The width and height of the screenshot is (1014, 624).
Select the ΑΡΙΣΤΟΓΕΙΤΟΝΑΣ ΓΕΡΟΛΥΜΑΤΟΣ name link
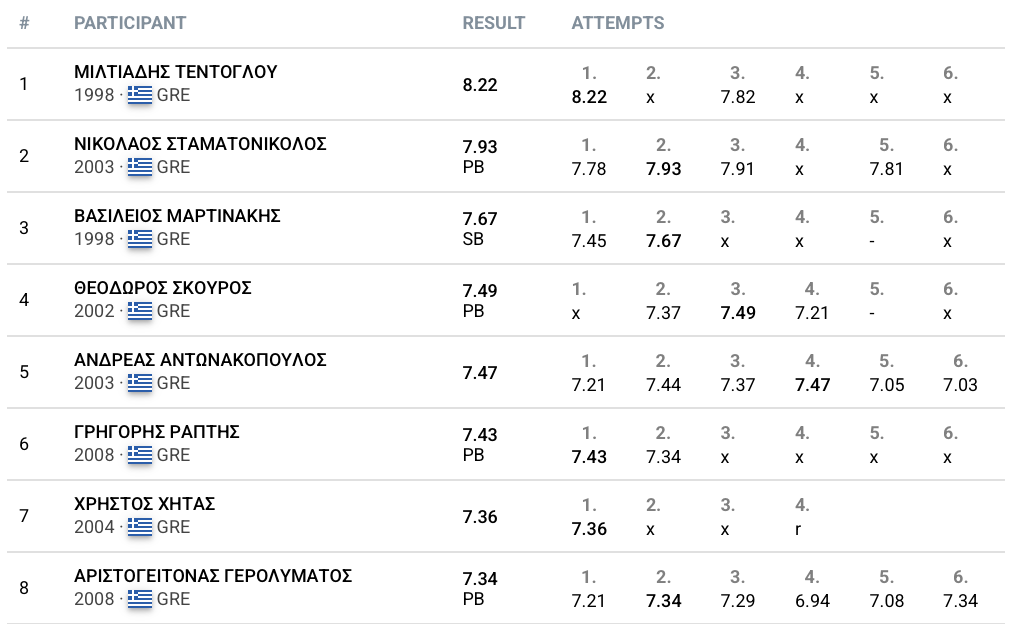[213, 576]
